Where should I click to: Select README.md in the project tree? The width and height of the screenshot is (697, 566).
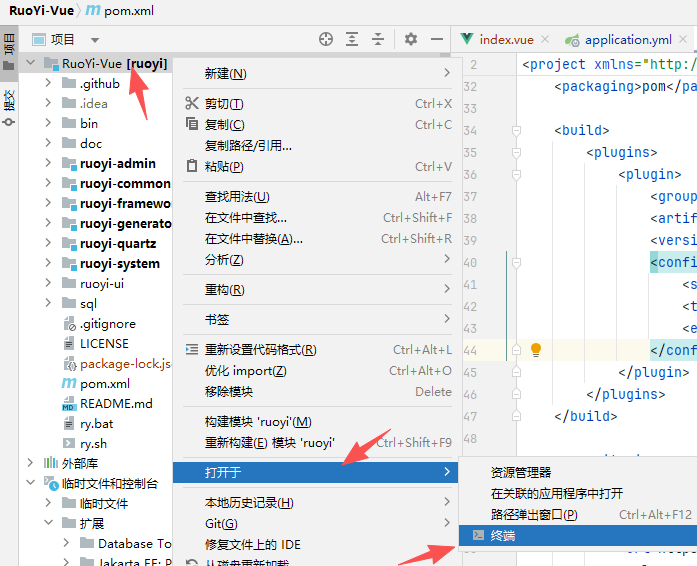click(x=116, y=403)
